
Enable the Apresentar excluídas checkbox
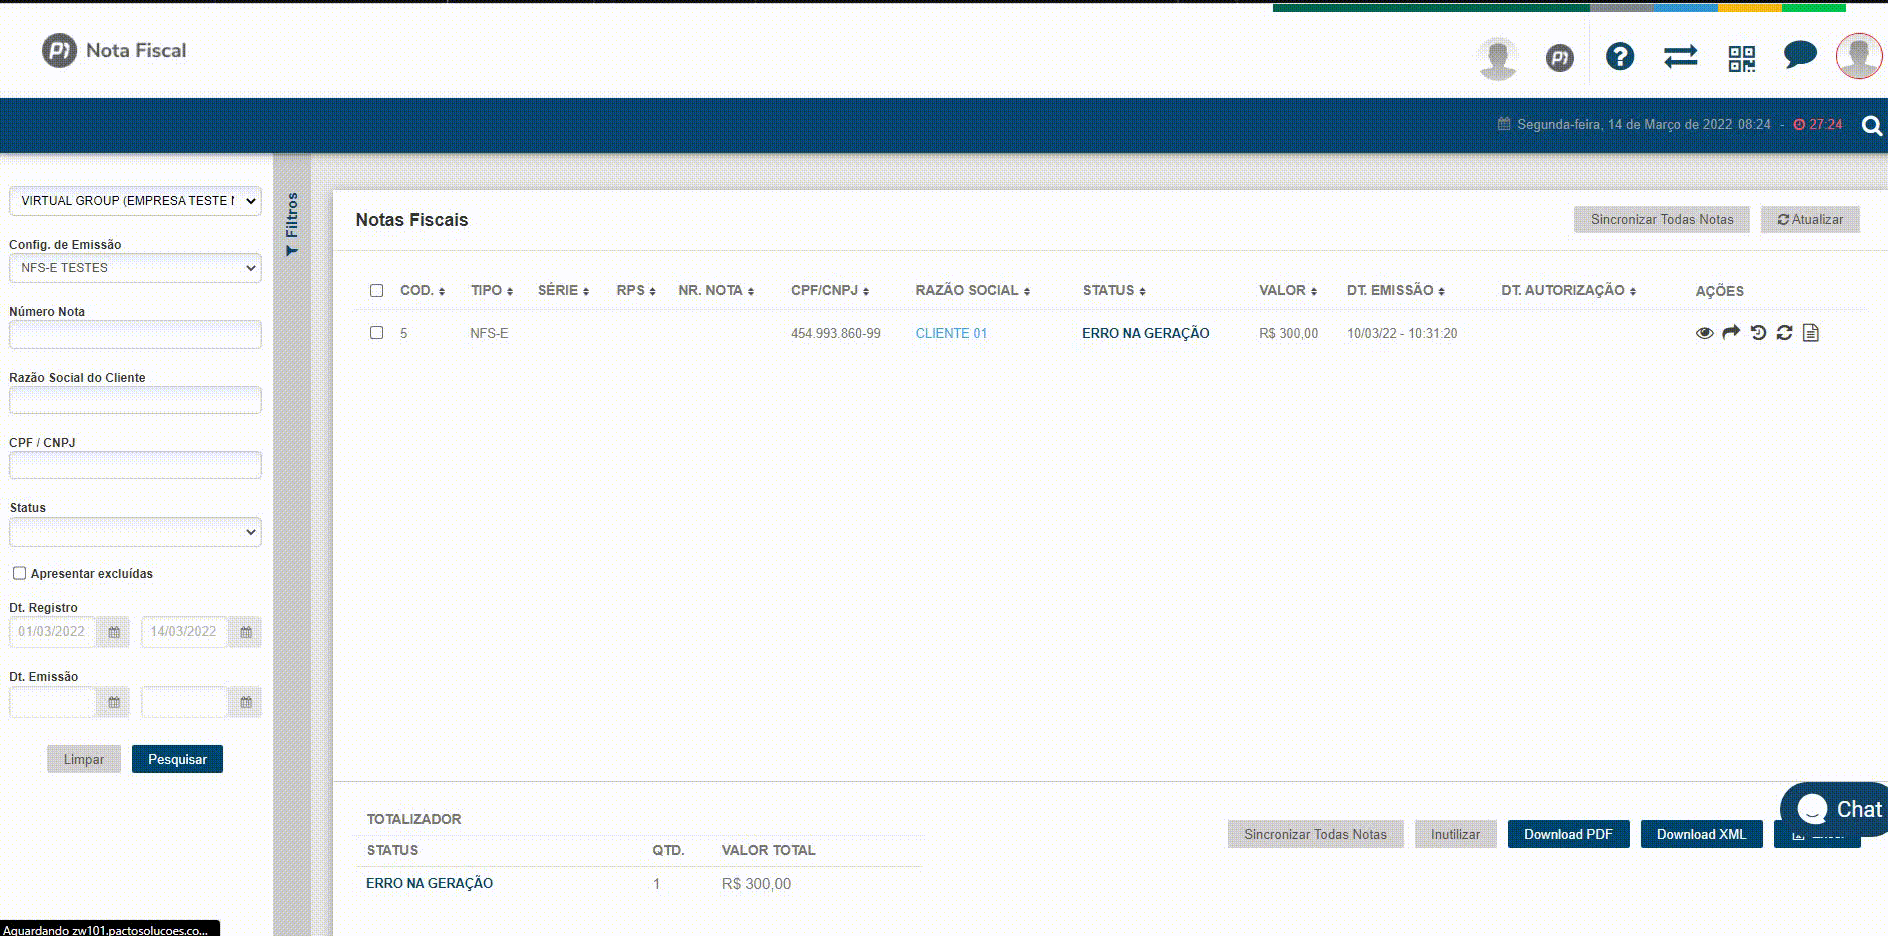pos(19,573)
